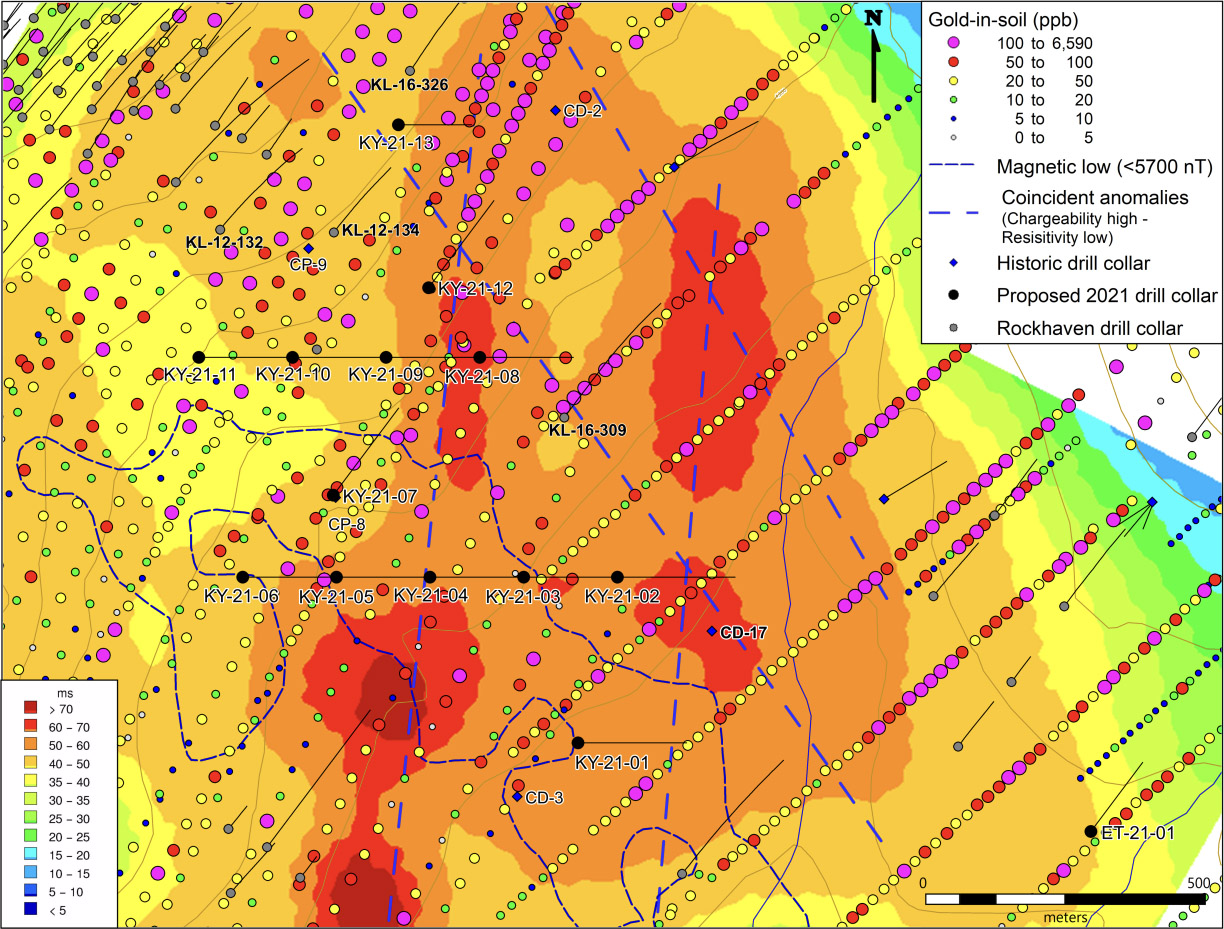Click the yellow 20 to 50 legend circle

pos(952,81)
